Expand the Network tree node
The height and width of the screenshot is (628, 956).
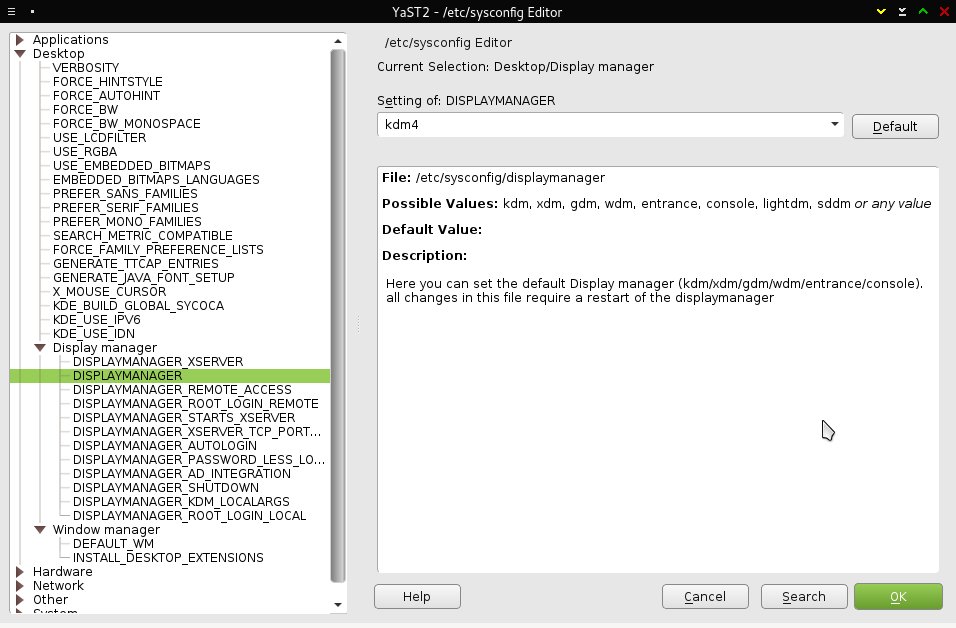20,586
